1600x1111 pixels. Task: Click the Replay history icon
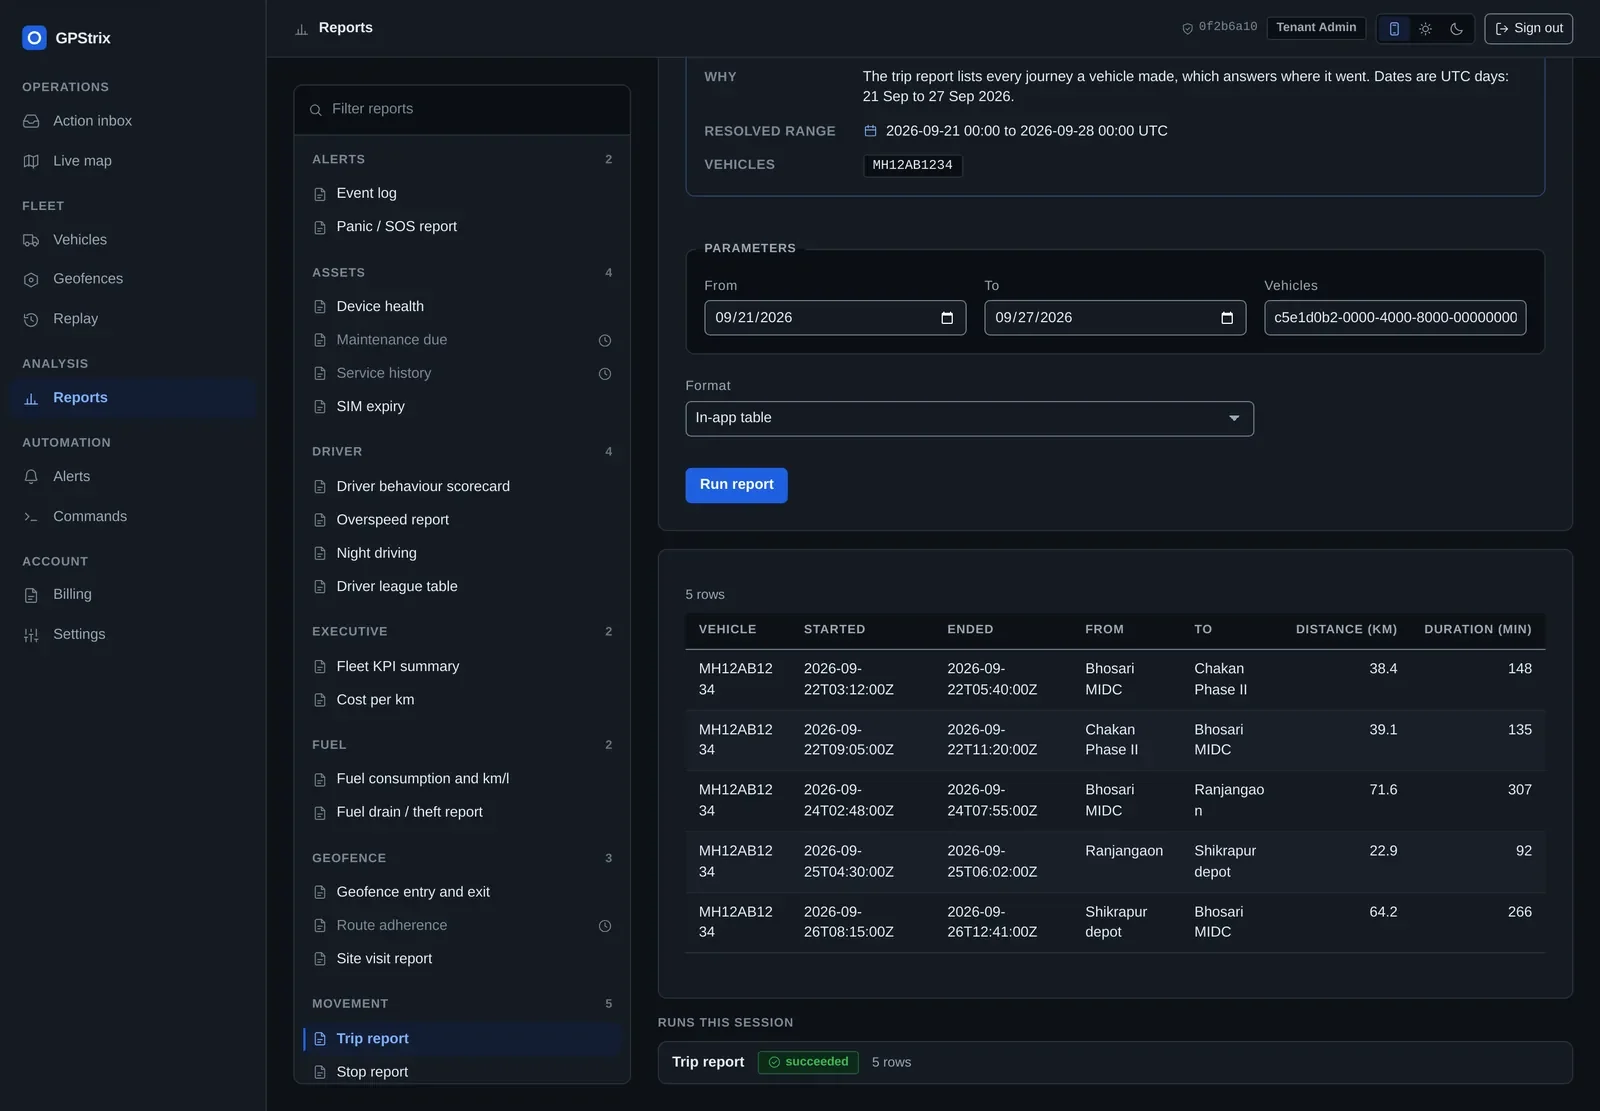tap(31, 319)
